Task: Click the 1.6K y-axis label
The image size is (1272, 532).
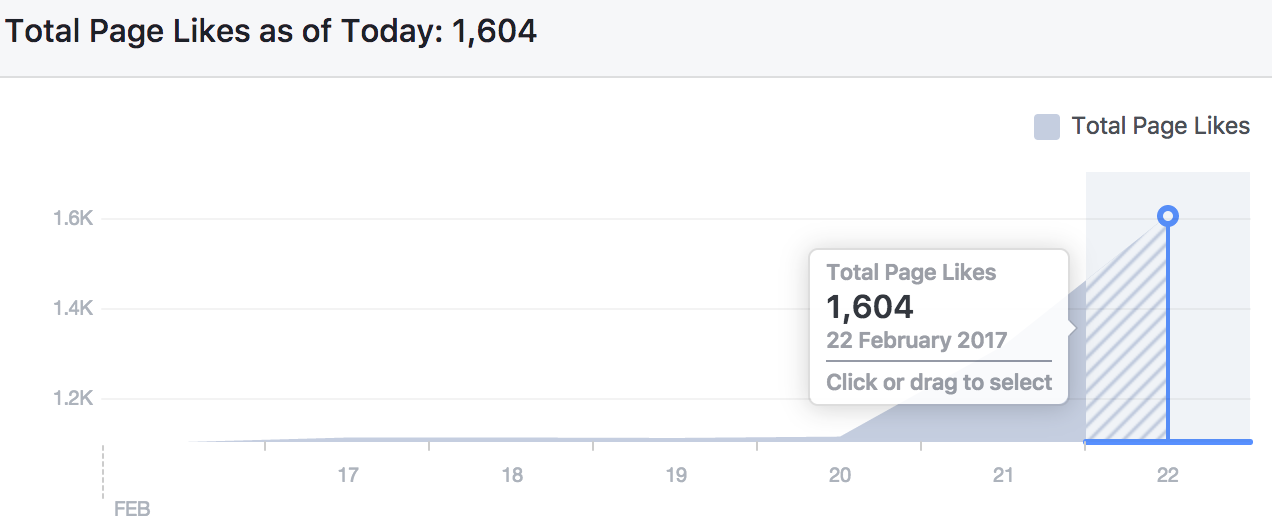Action: 73,218
